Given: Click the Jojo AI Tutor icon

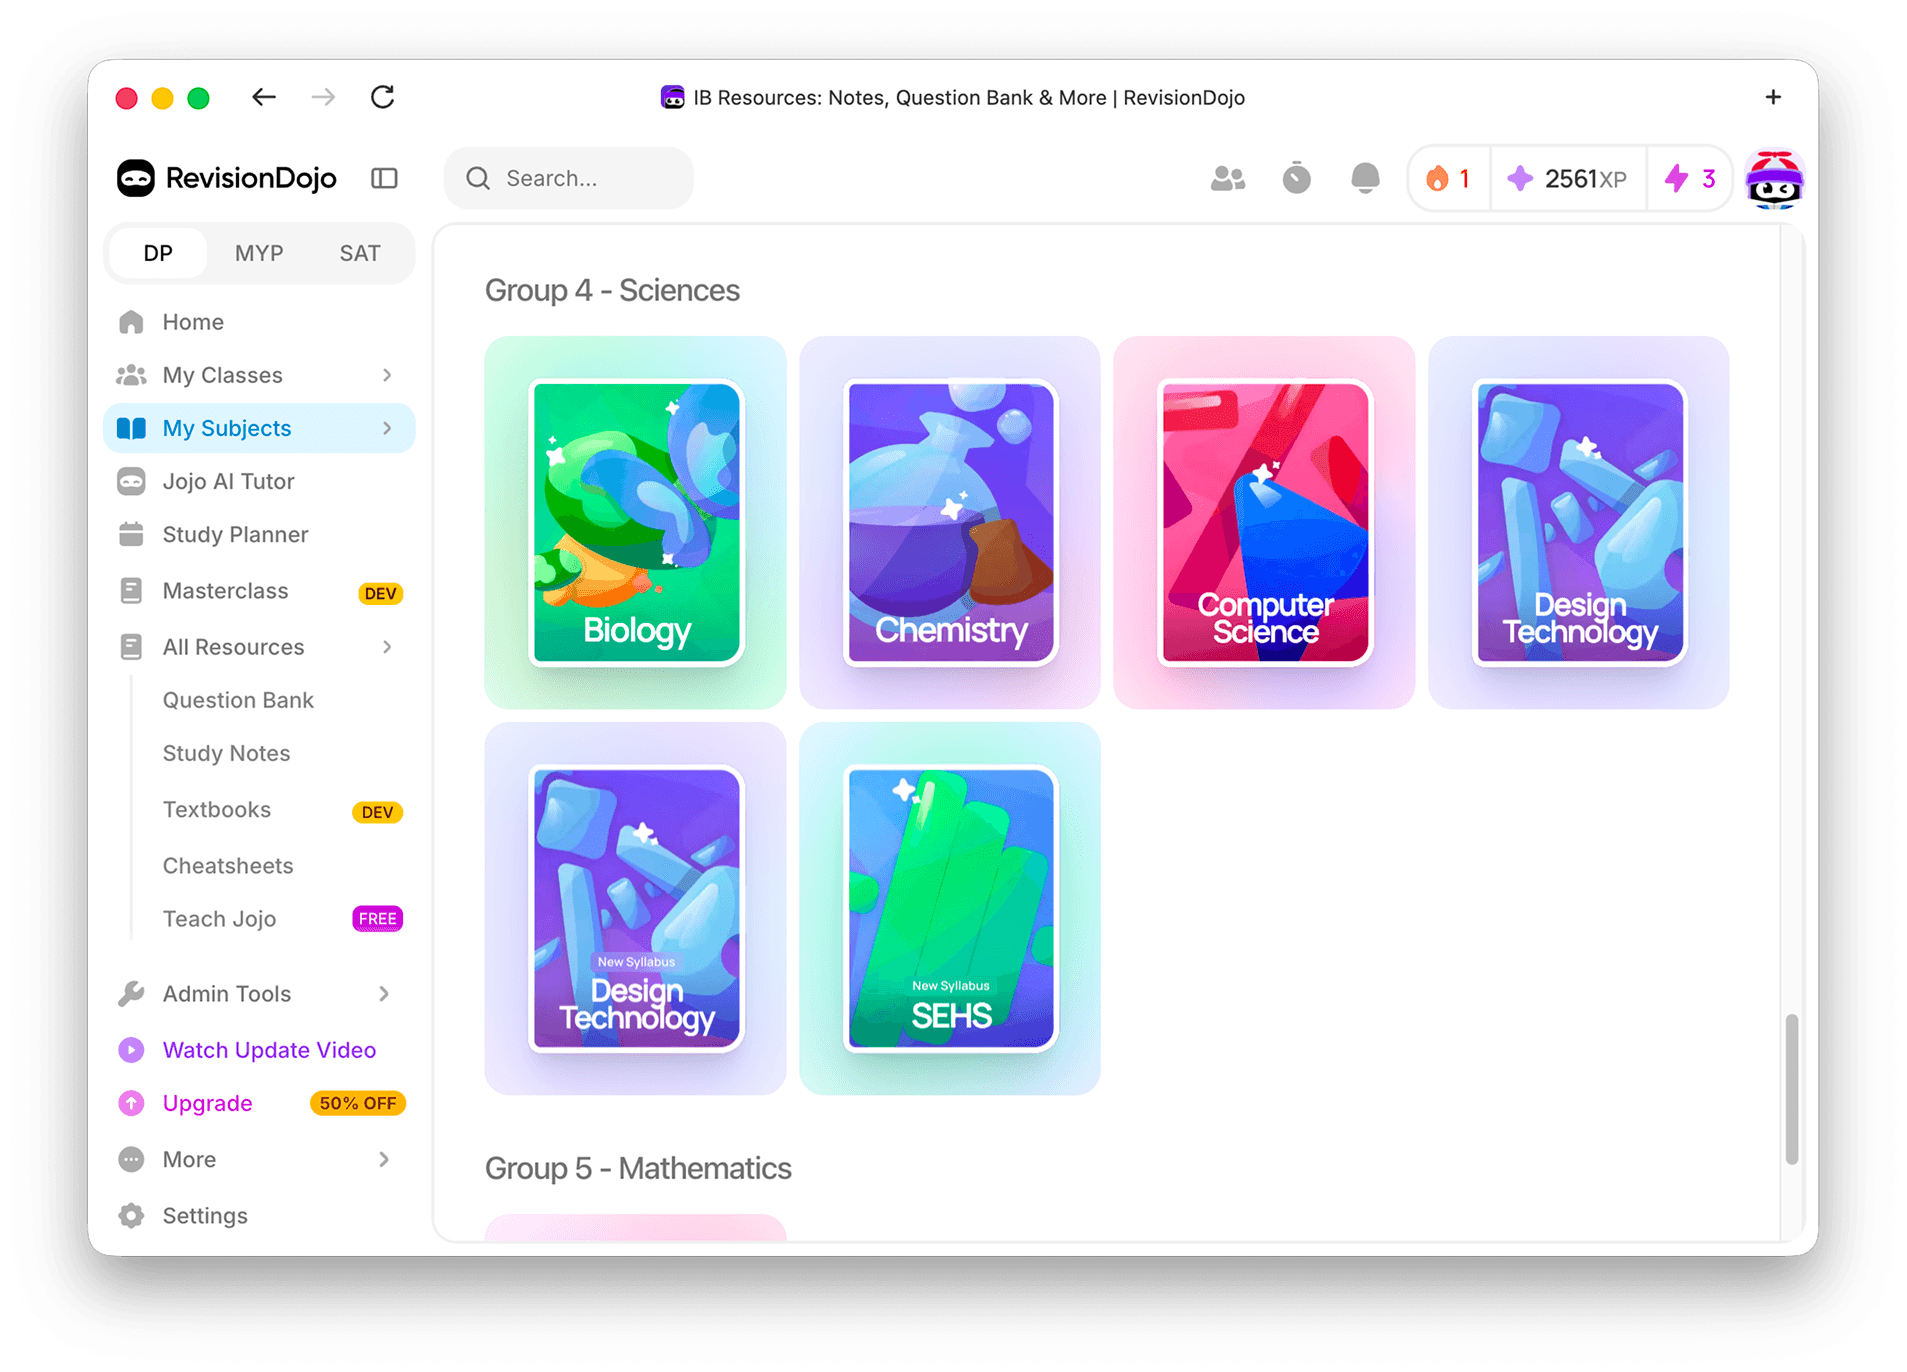Looking at the screenshot, I should pos(131,481).
